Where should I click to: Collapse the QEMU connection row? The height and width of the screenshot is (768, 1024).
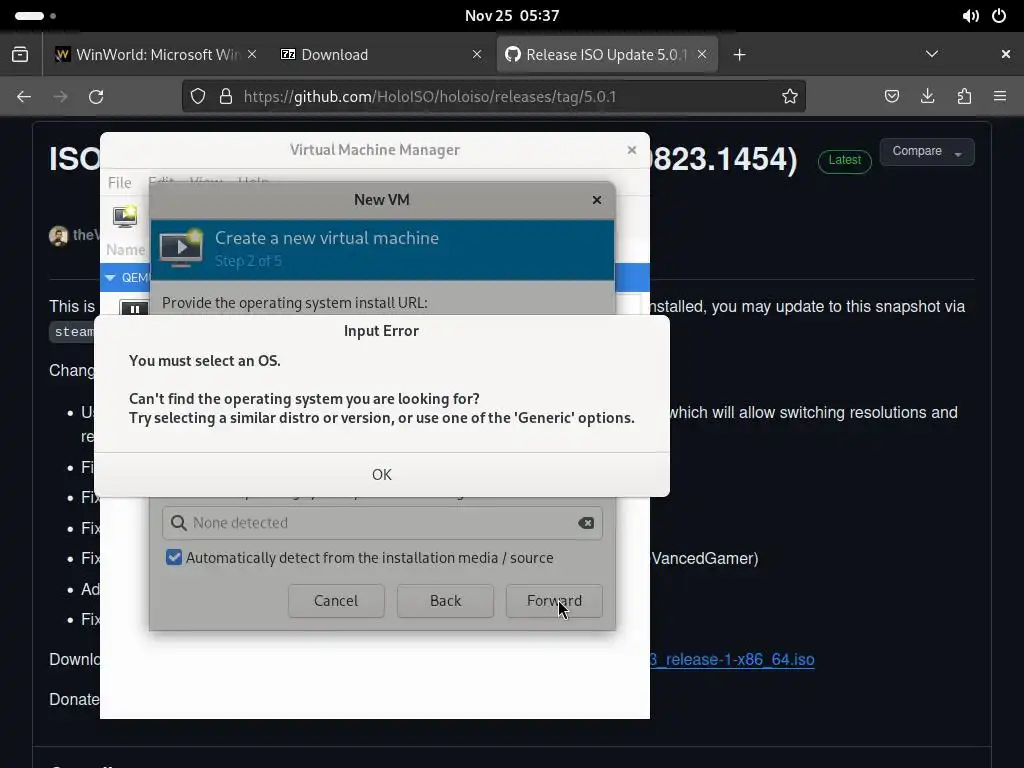tap(110, 278)
